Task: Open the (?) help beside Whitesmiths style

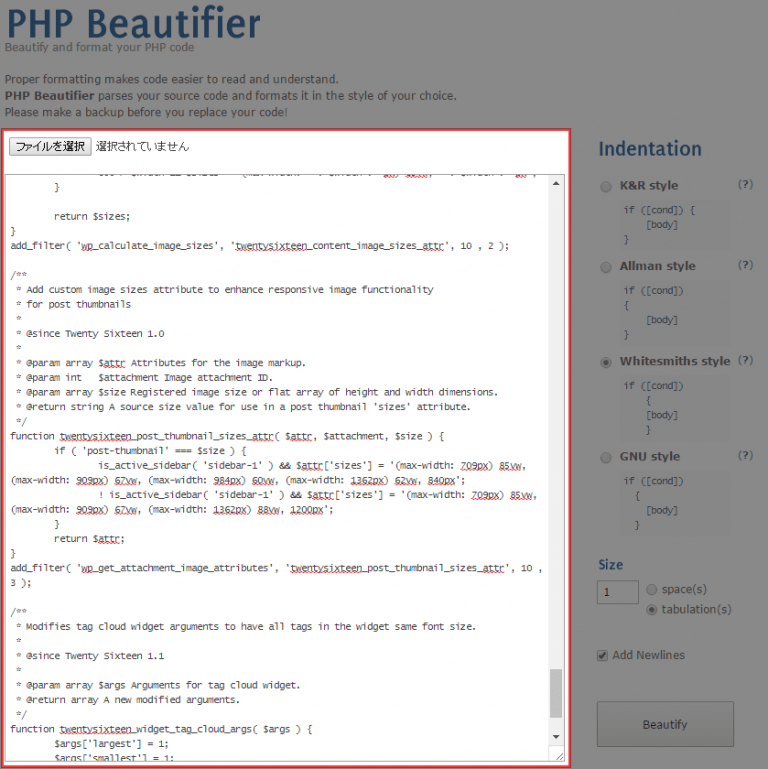Action: (744, 361)
